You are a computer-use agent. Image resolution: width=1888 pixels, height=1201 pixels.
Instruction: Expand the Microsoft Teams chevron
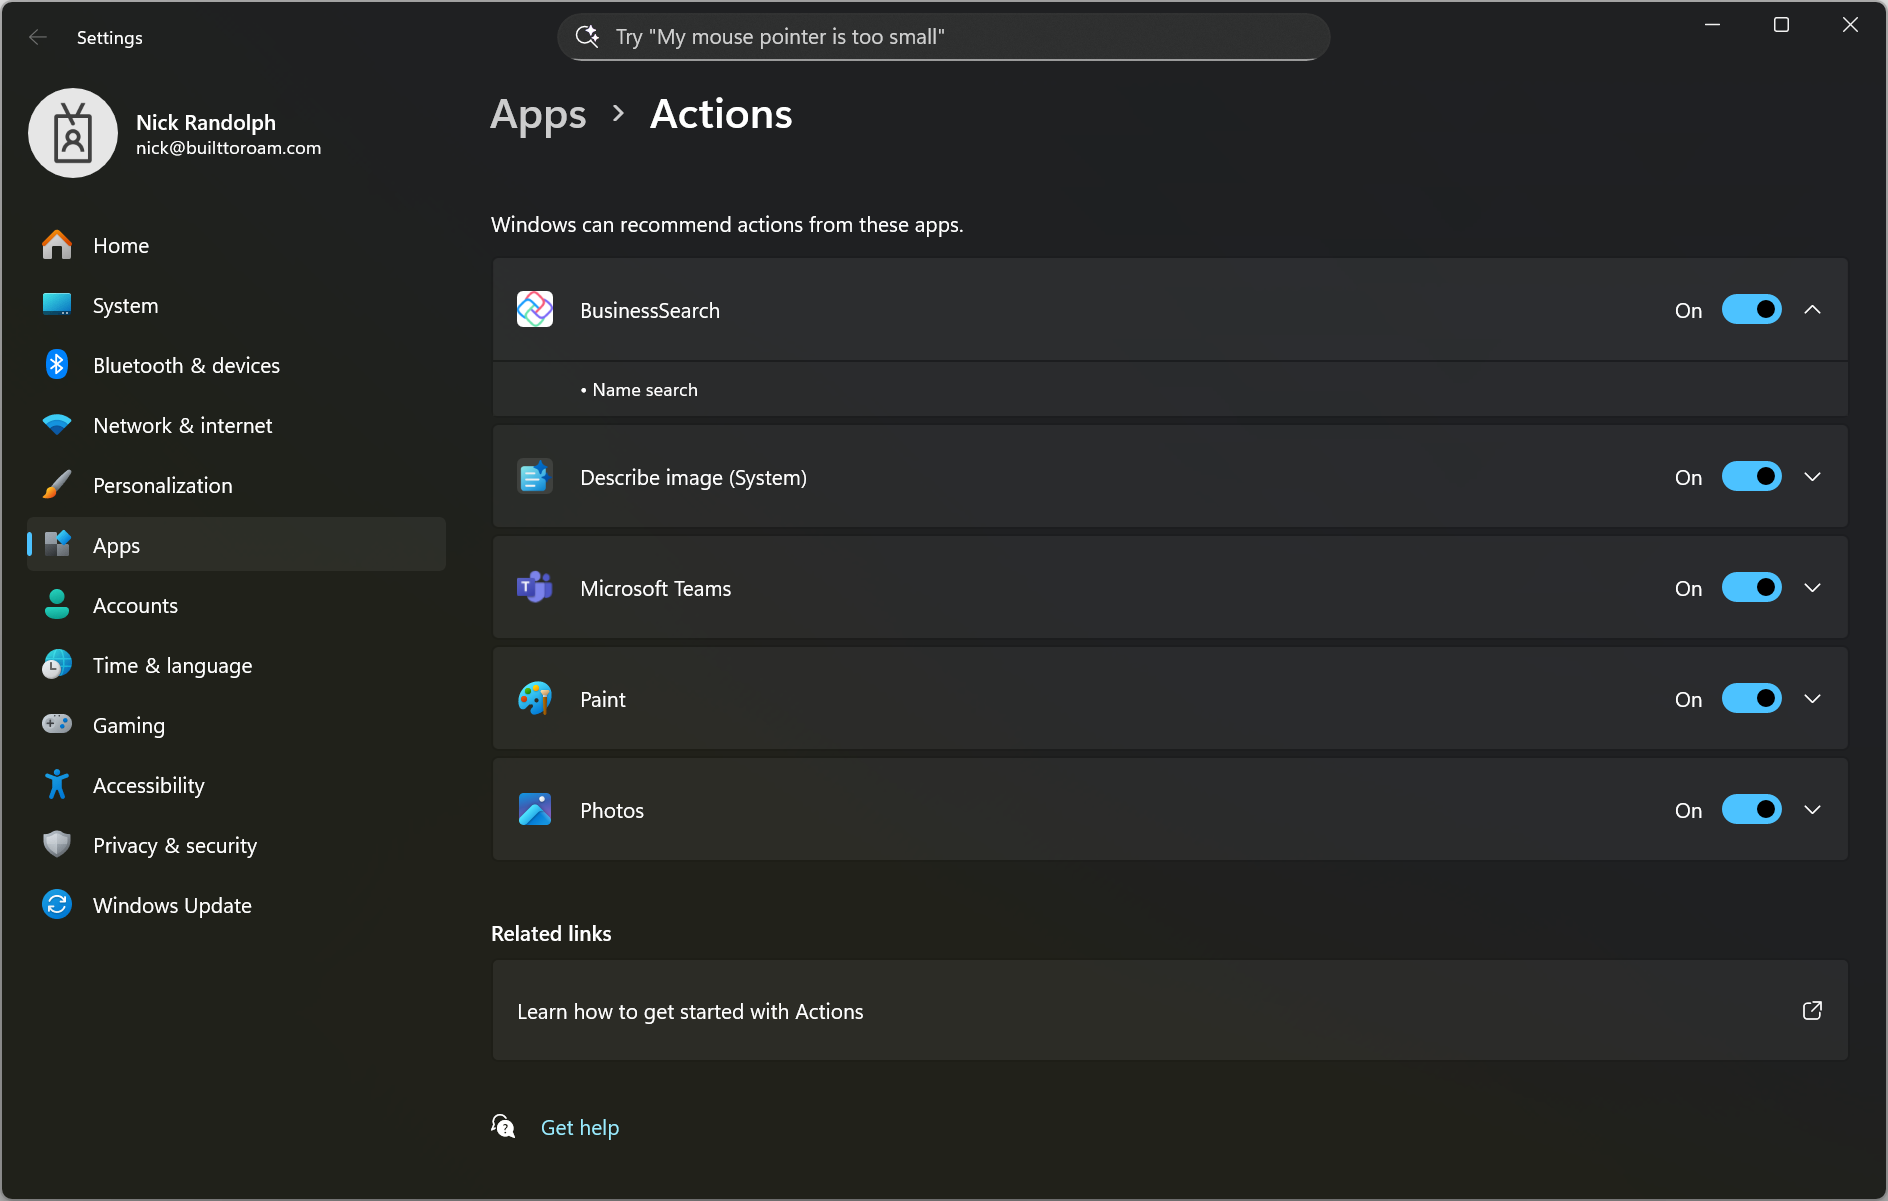(x=1813, y=588)
